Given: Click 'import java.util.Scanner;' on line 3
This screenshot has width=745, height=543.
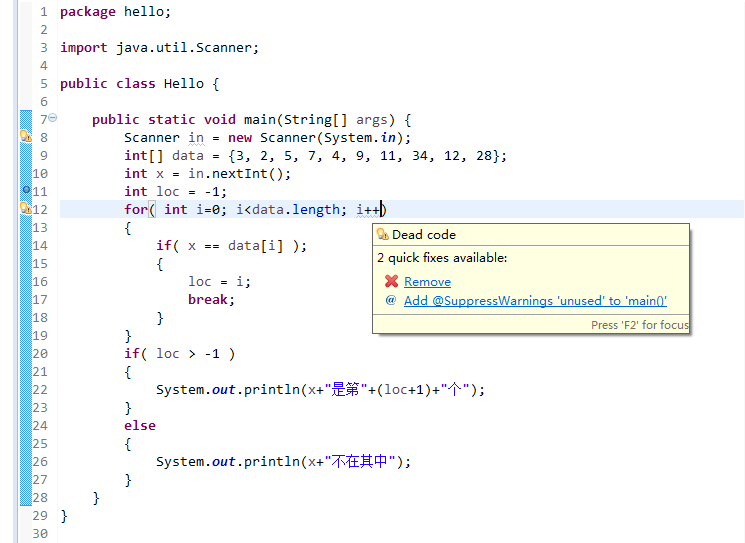Looking at the screenshot, I should point(160,48).
